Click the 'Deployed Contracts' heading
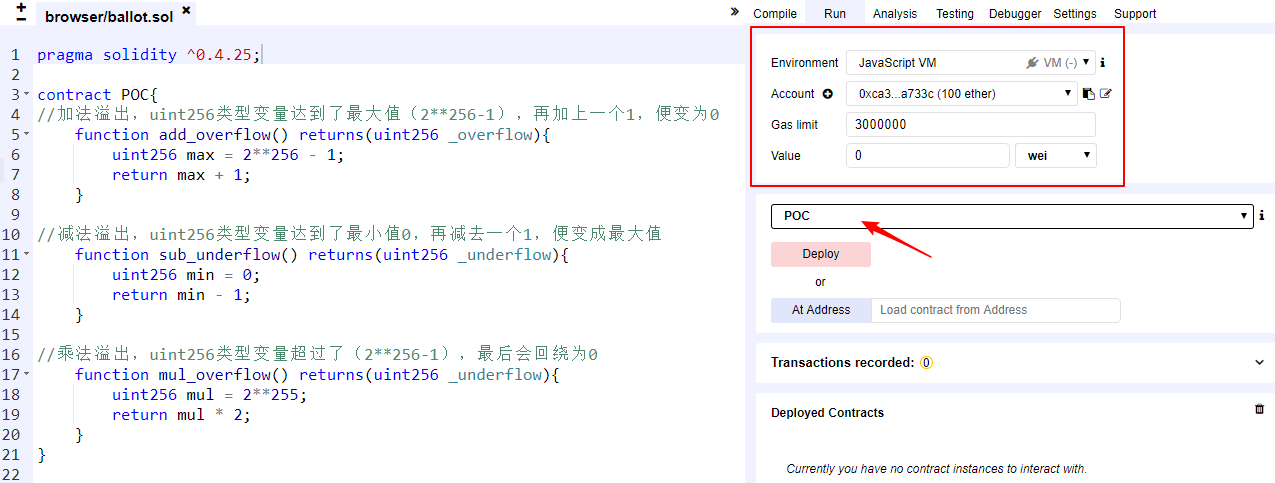The image size is (1275, 483). point(827,413)
